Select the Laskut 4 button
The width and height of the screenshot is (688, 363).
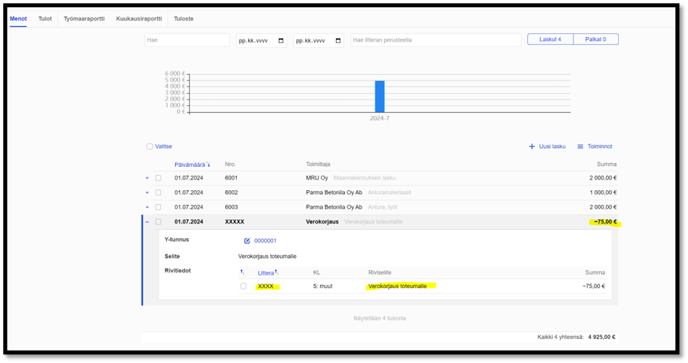coord(550,40)
